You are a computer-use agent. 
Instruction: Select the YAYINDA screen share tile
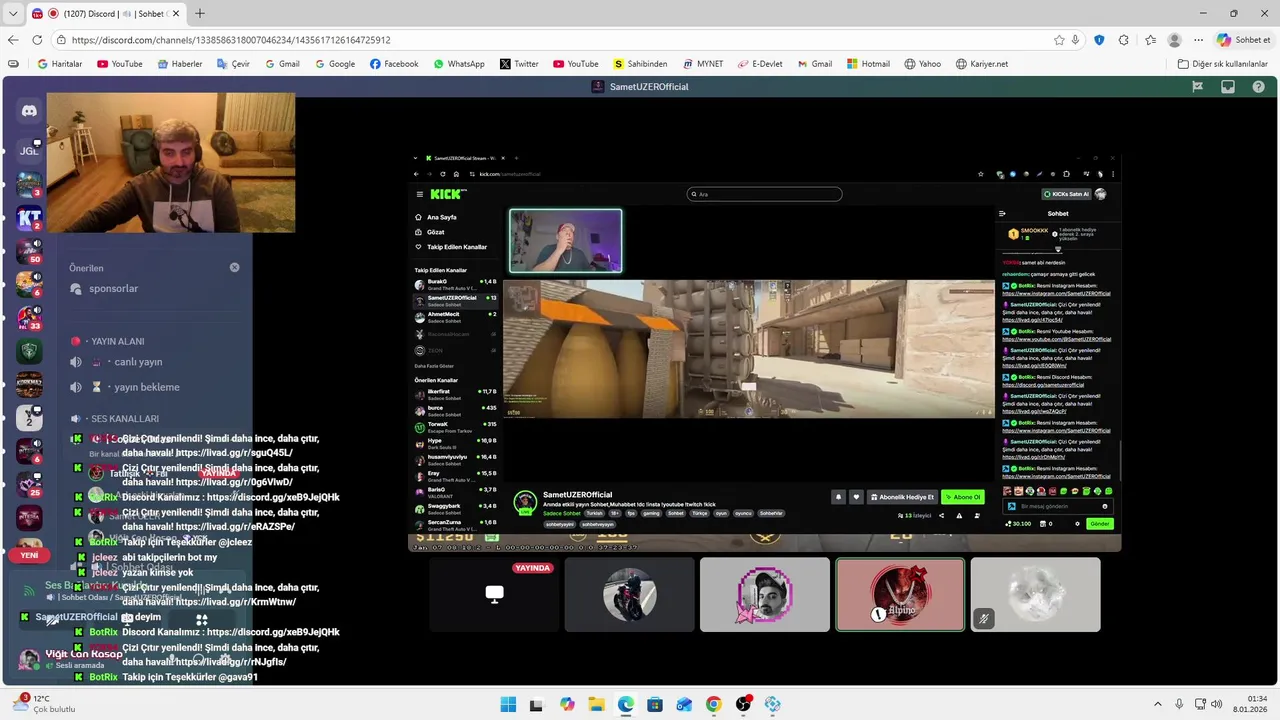(x=494, y=595)
